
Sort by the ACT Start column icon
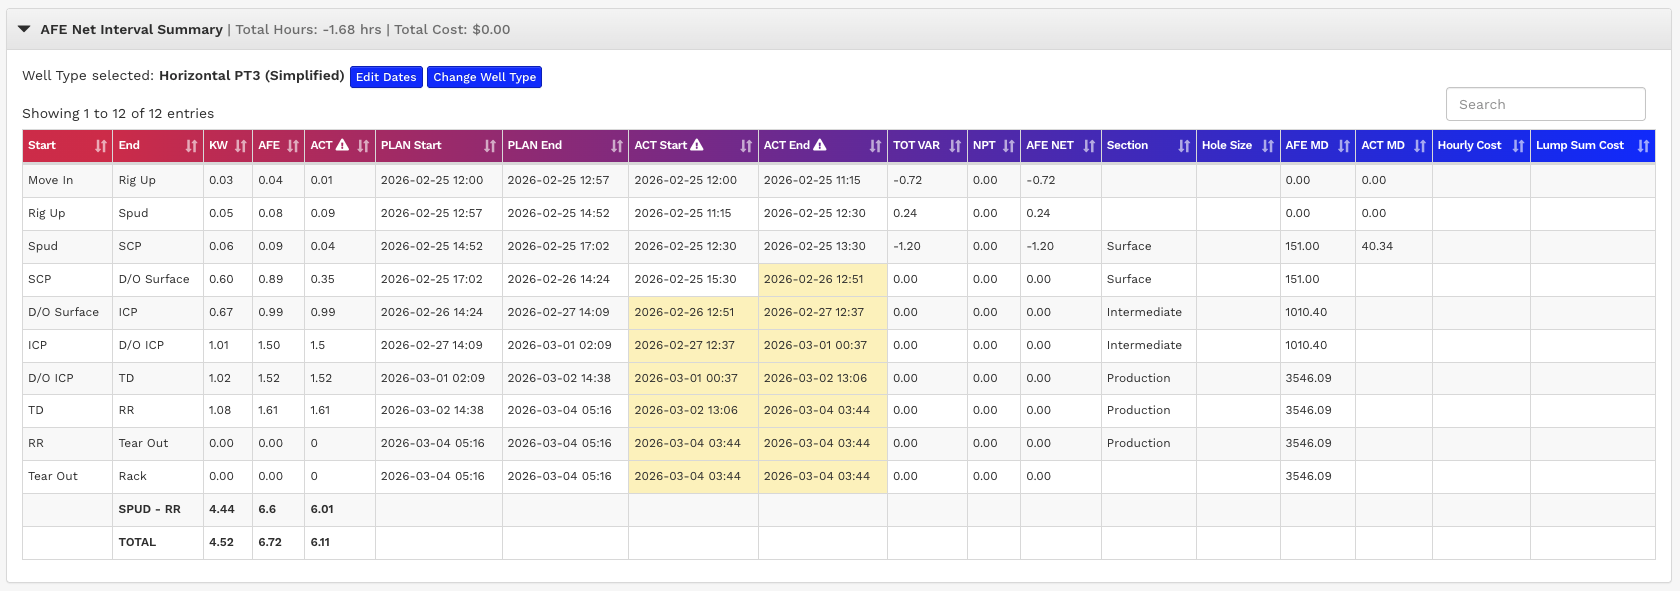point(746,146)
